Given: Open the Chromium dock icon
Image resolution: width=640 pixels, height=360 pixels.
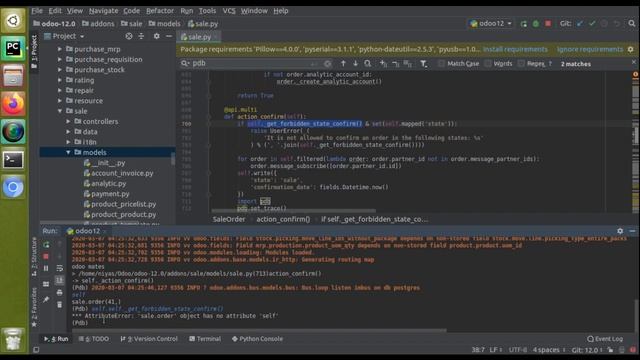Looking at the screenshot, I should click(13, 187).
